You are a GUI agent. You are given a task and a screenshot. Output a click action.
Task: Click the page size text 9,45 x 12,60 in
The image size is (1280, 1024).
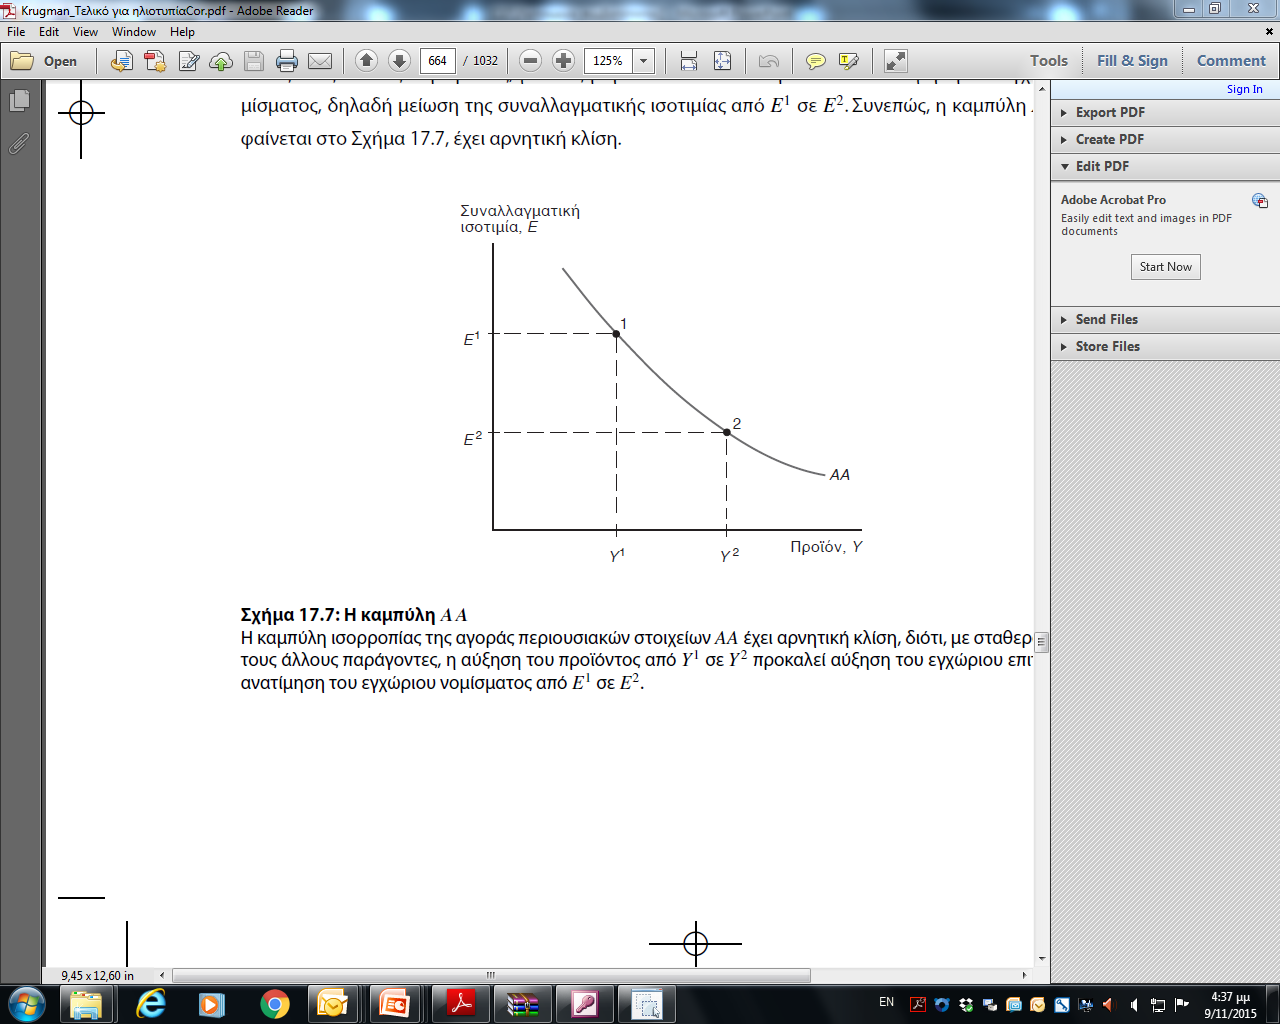(x=98, y=976)
